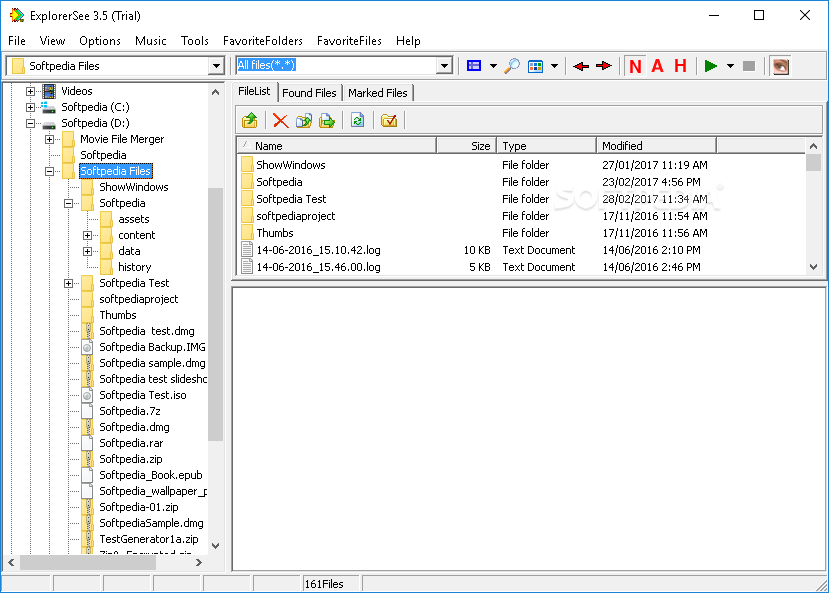Switch to the Found Files tab

(x=309, y=93)
